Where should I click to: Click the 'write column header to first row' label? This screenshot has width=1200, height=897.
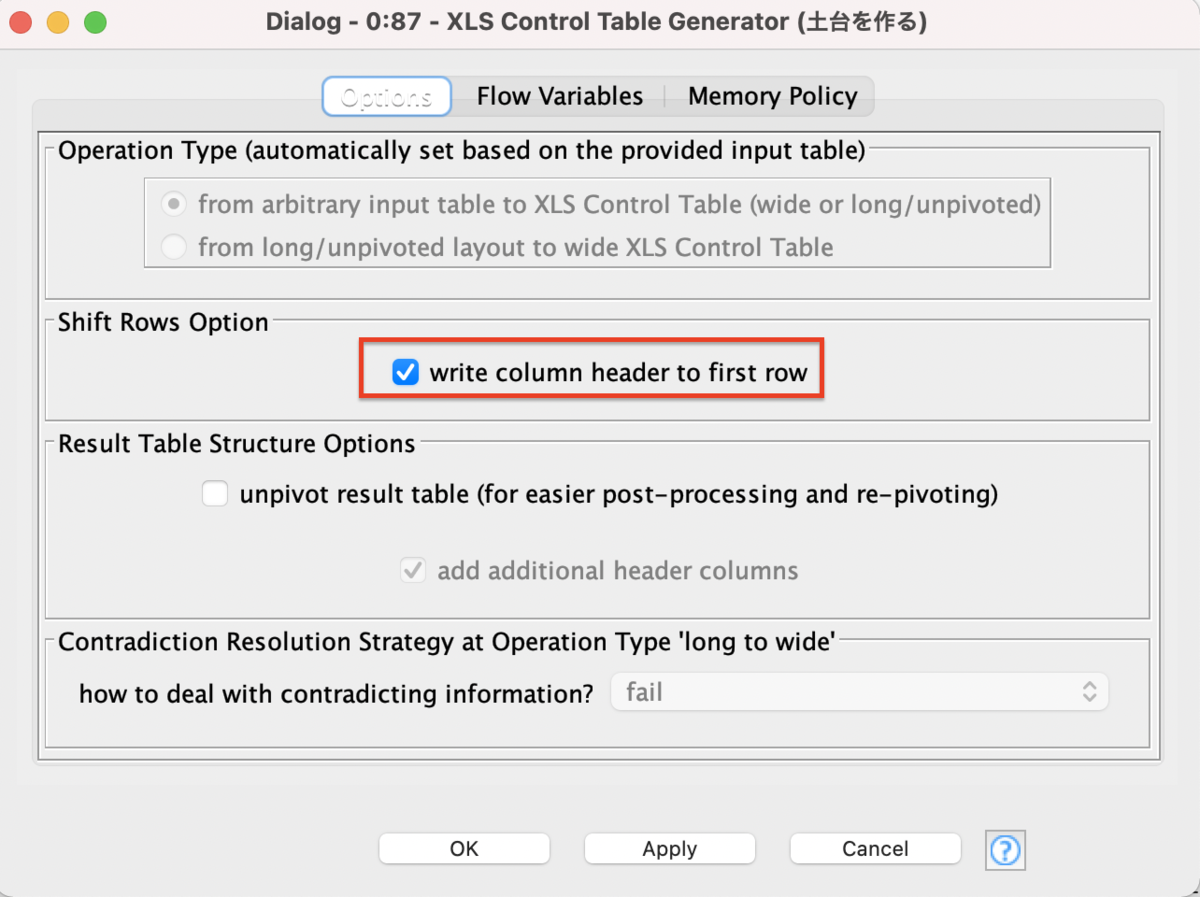click(618, 373)
